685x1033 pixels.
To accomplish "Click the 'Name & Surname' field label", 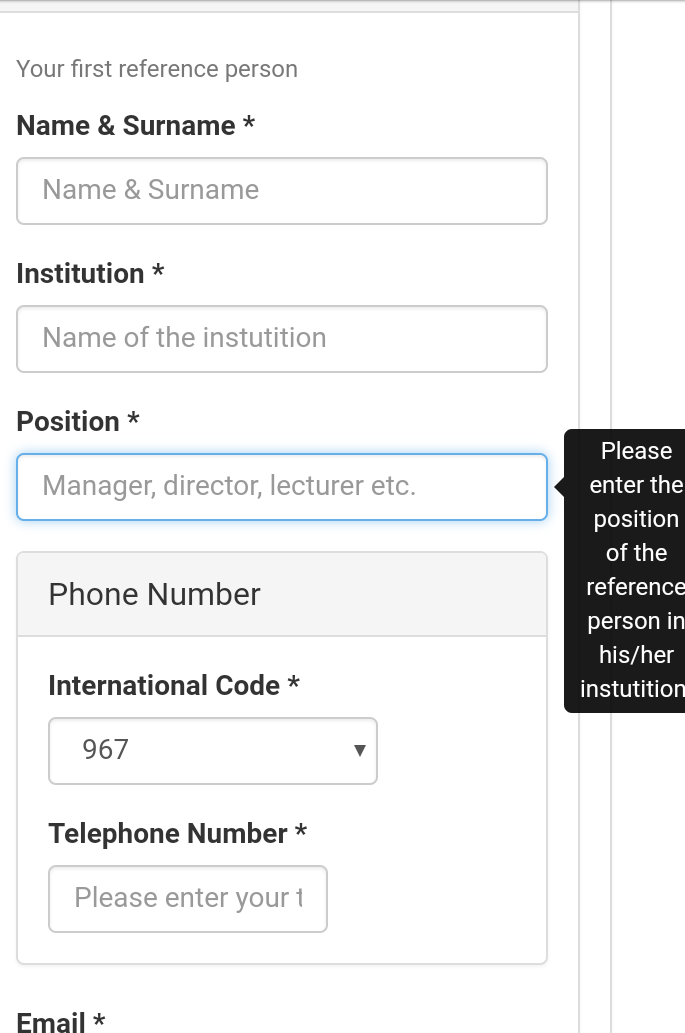I will tap(125, 126).
